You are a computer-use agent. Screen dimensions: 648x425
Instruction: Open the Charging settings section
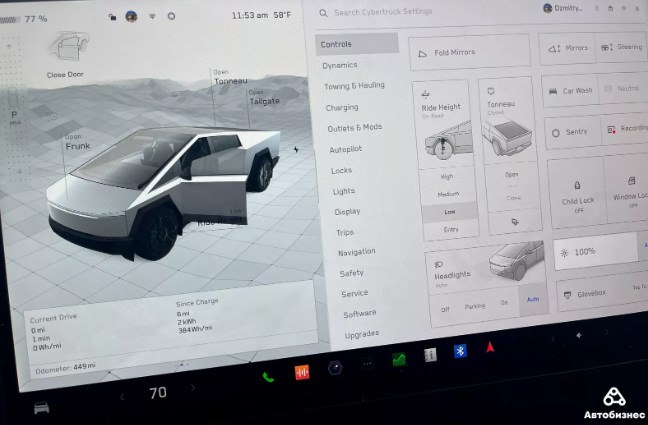coord(342,107)
